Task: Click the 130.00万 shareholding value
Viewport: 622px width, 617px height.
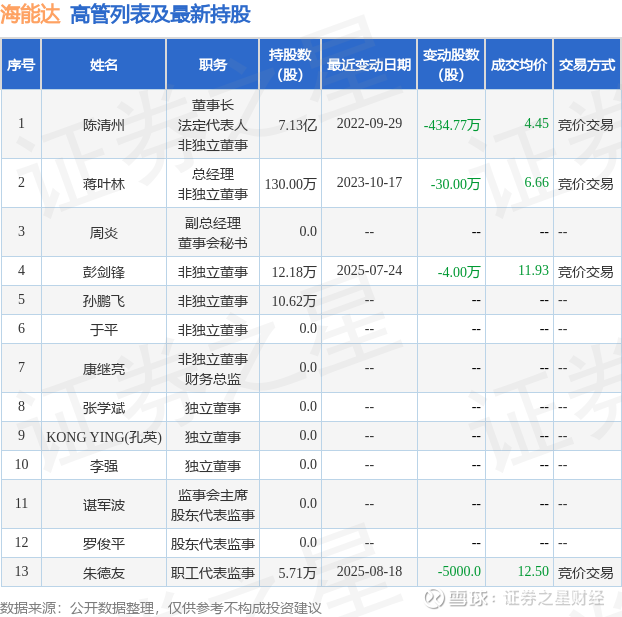Action: point(291,184)
